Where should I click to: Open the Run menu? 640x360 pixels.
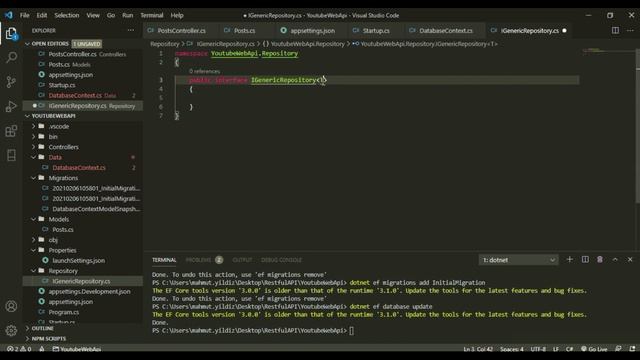pyautogui.click(x=127, y=15)
